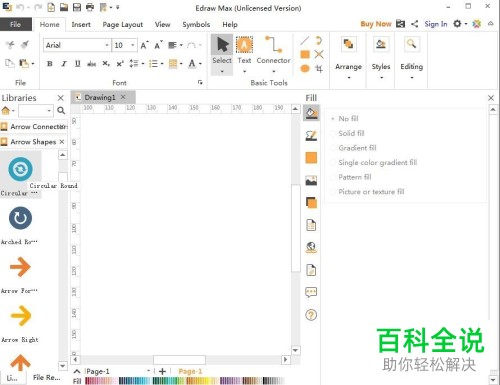500x385 pixels.
Task: Pick the arc drawing tool
Action: coord(319,41)
